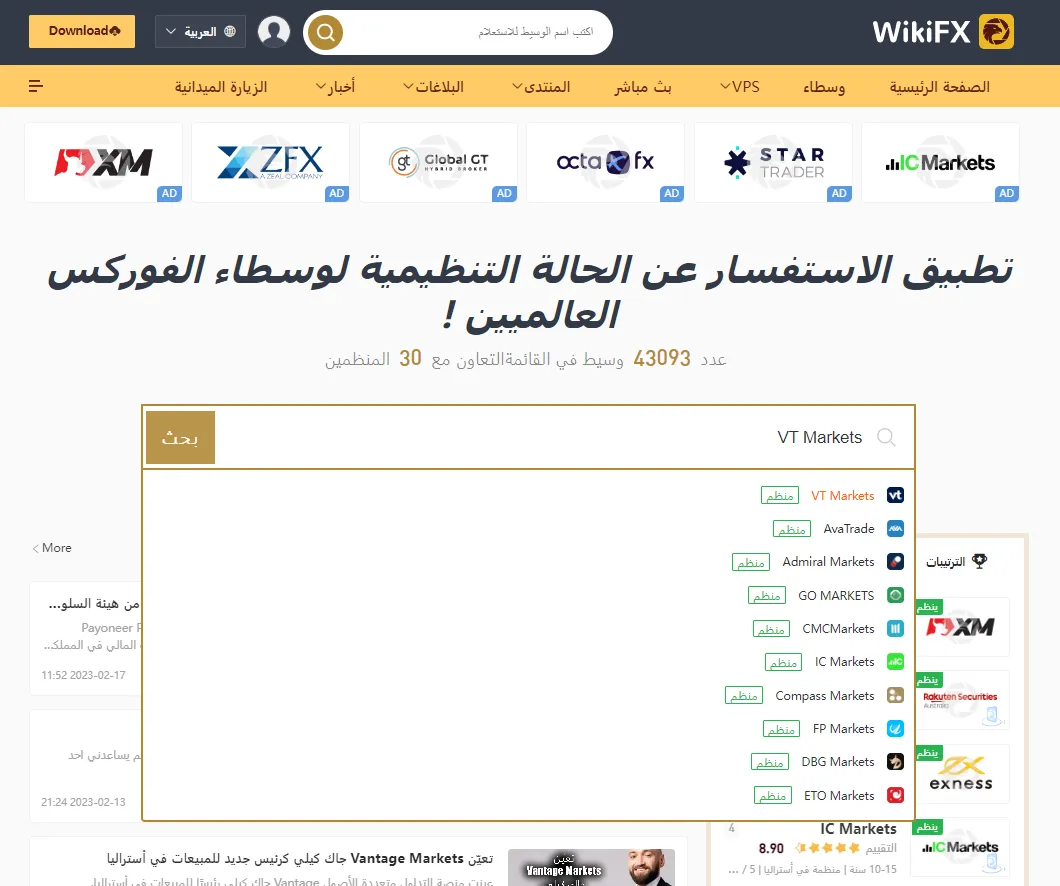
Task: Open the الزيارة الميدانية field visit item
Action: [x=221, y=87]
